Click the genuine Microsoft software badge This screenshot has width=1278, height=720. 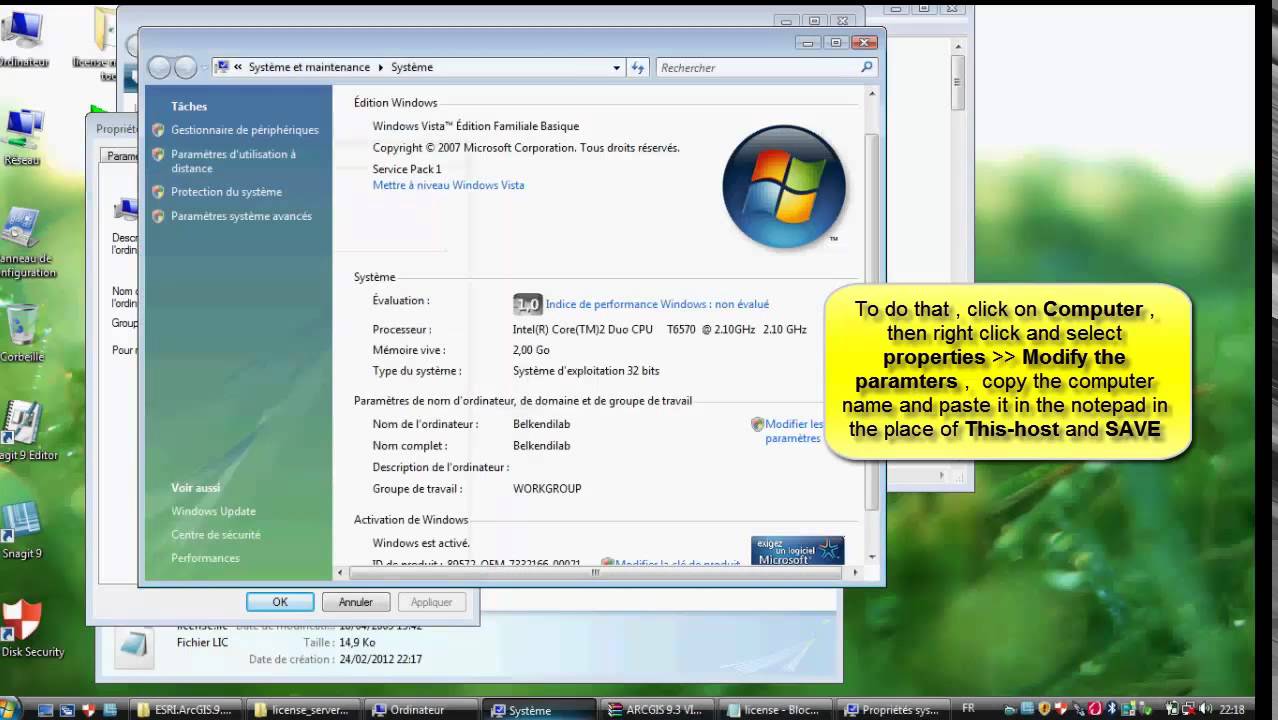point(797,551)
